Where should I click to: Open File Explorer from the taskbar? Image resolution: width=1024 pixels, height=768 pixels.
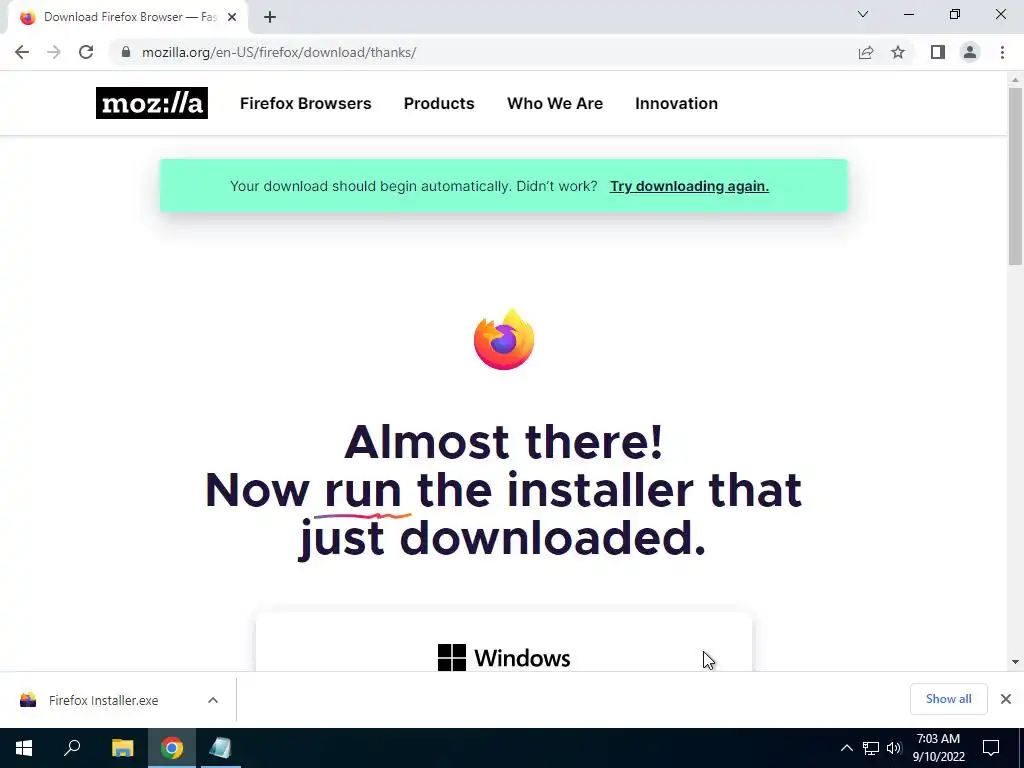(x=122, y=748)
